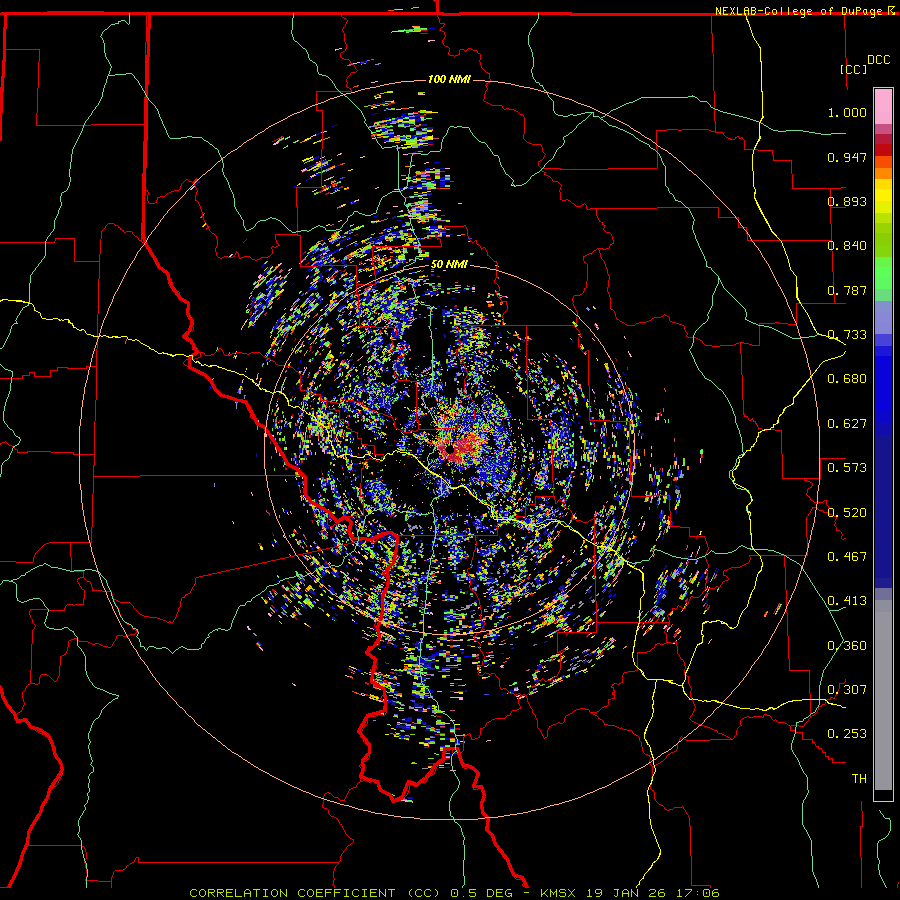The width and height of the screenshot is (900, 900).
Task: Click the [CC] legend unit label
Action: click(x=853, y=69)
